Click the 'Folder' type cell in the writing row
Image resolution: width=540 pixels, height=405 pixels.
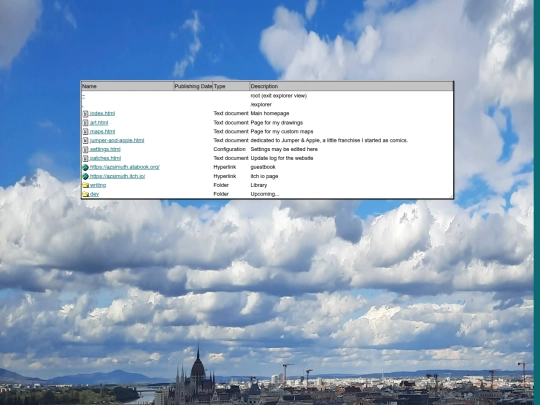coord(221,185)
